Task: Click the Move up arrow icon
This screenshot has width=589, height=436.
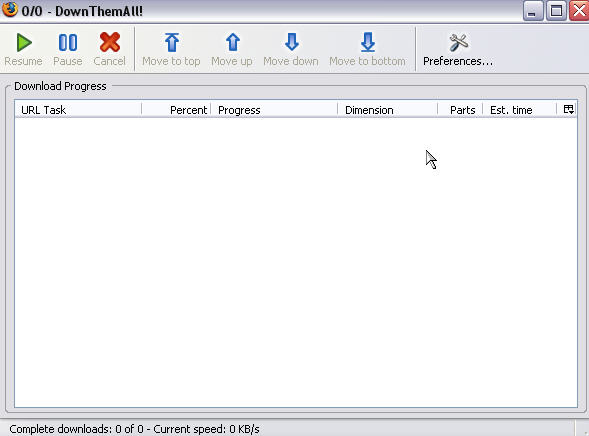Action: 233,42
